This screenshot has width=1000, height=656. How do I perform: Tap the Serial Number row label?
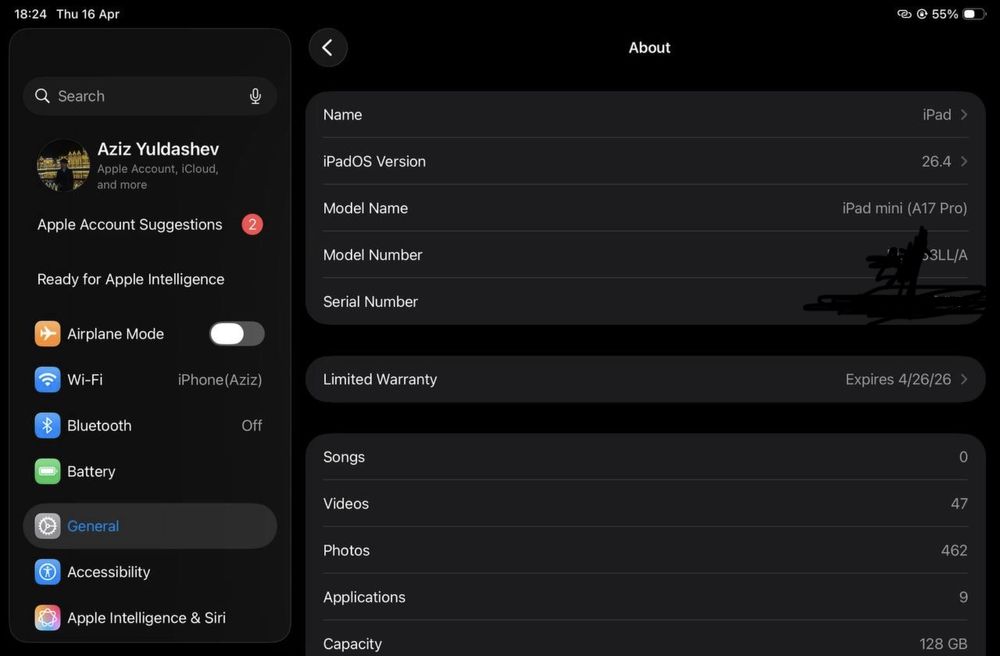tap(371, 302)
